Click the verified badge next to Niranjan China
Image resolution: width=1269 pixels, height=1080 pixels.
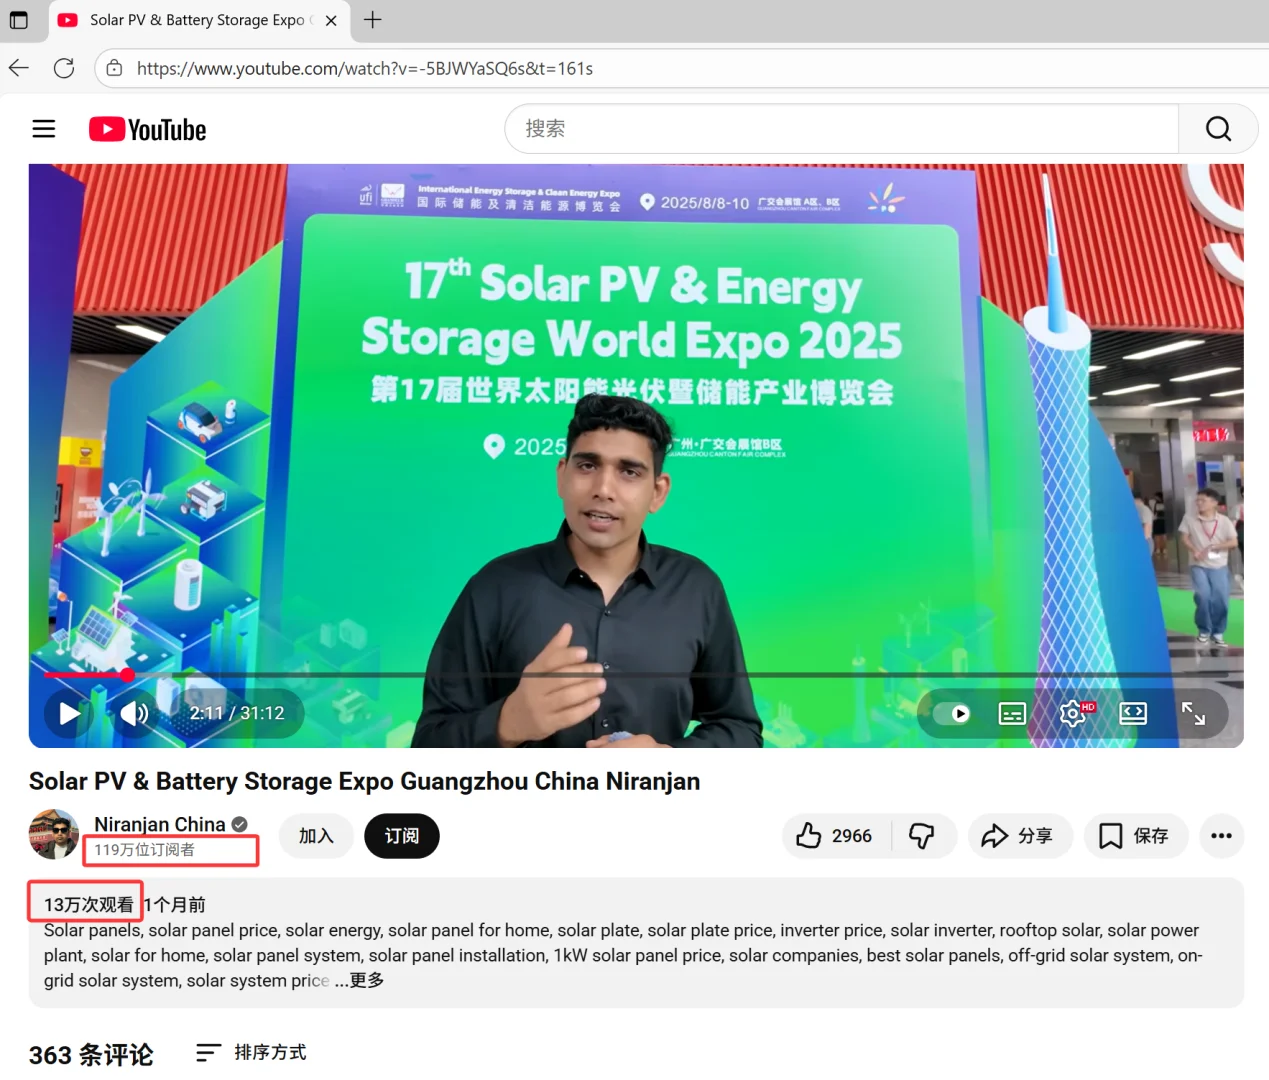click(x=240, y=825)
